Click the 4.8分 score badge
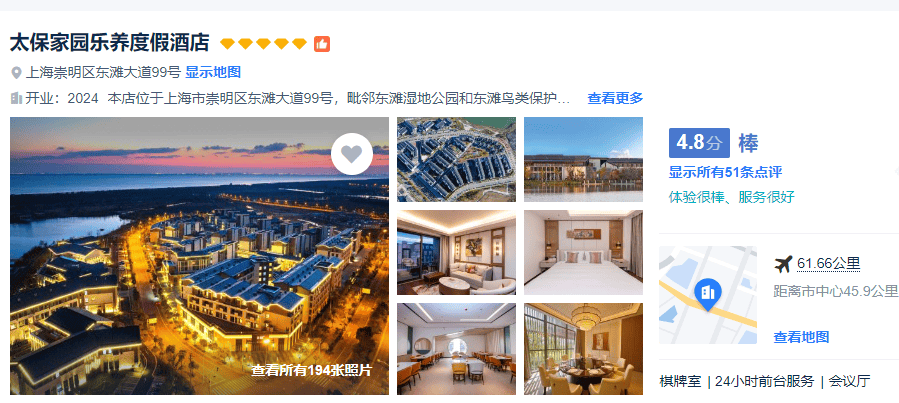This screenshot has height=403, width=899. tap(699, 143)
